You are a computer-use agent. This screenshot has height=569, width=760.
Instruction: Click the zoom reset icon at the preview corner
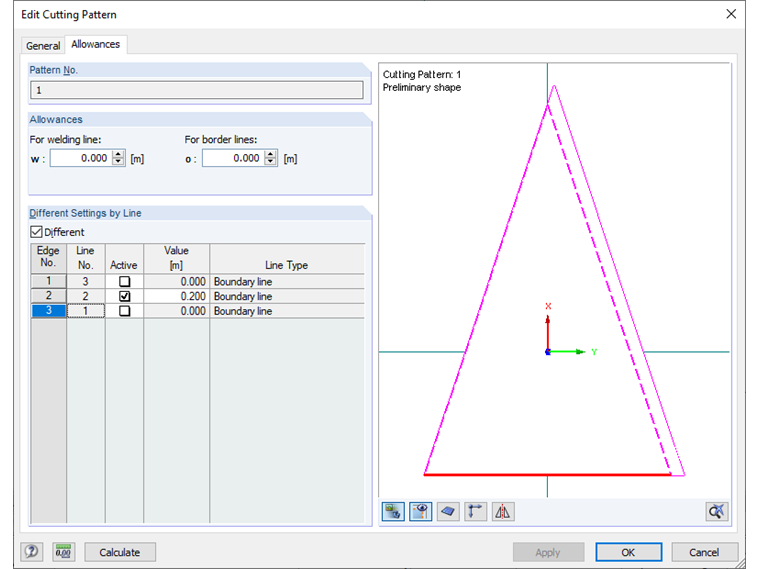point(716,512)
